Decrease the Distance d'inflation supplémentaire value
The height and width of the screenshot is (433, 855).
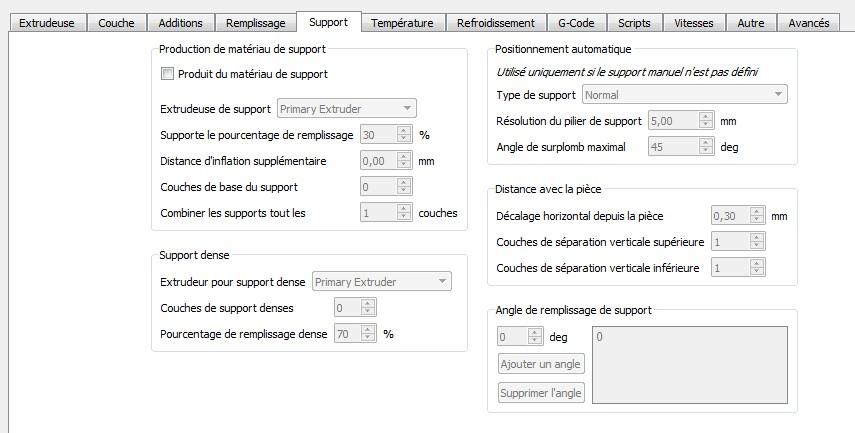(404, 165)
